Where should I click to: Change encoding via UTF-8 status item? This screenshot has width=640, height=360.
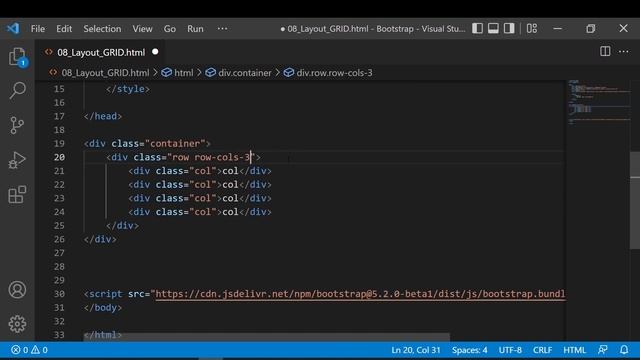[510, 350]
